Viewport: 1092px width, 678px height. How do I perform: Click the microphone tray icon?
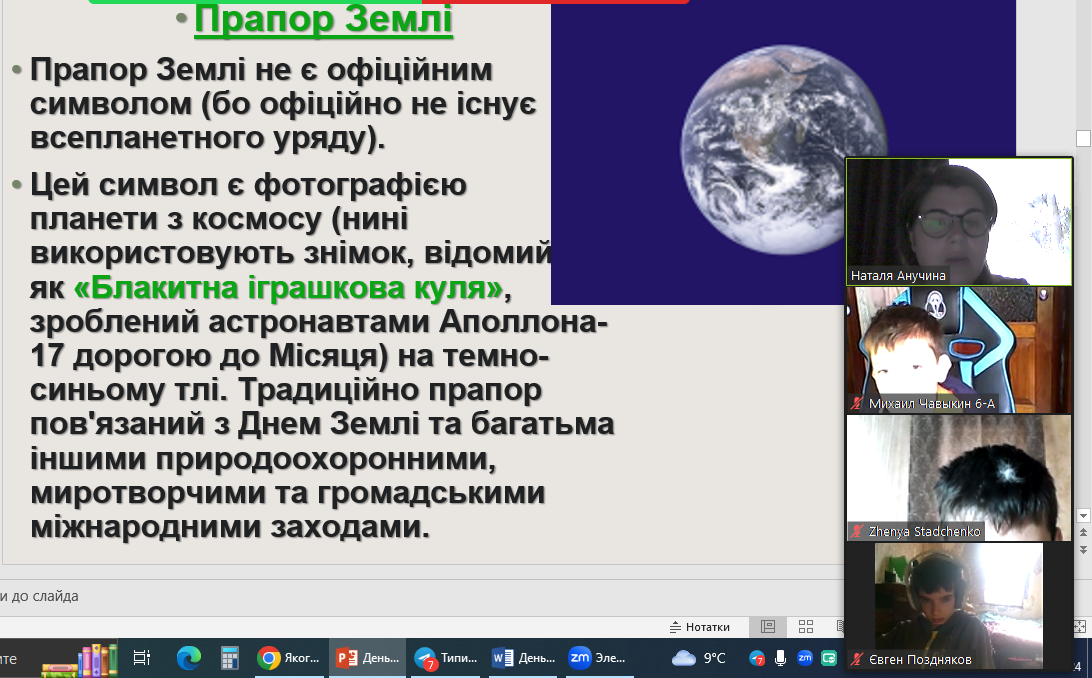[x=781, y=658]
